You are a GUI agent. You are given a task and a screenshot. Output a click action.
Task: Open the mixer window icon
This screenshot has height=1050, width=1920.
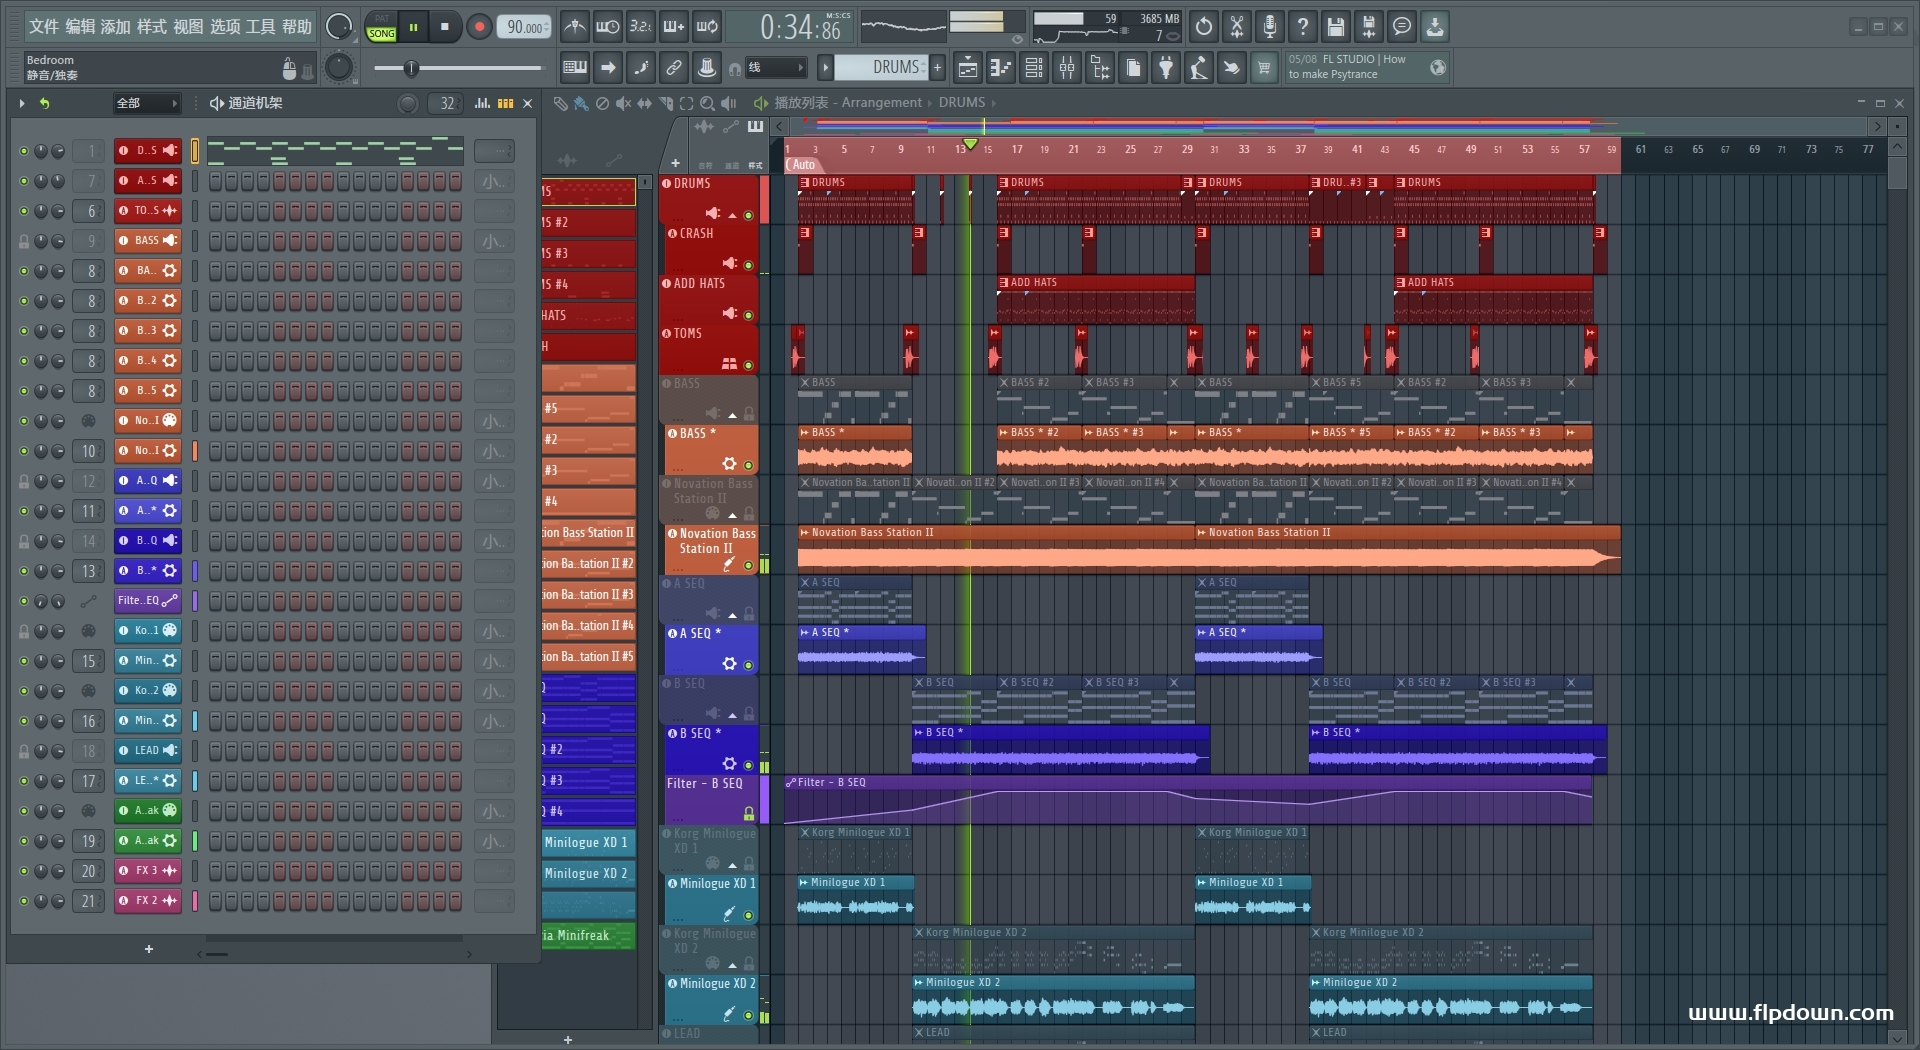[1067, 68]
